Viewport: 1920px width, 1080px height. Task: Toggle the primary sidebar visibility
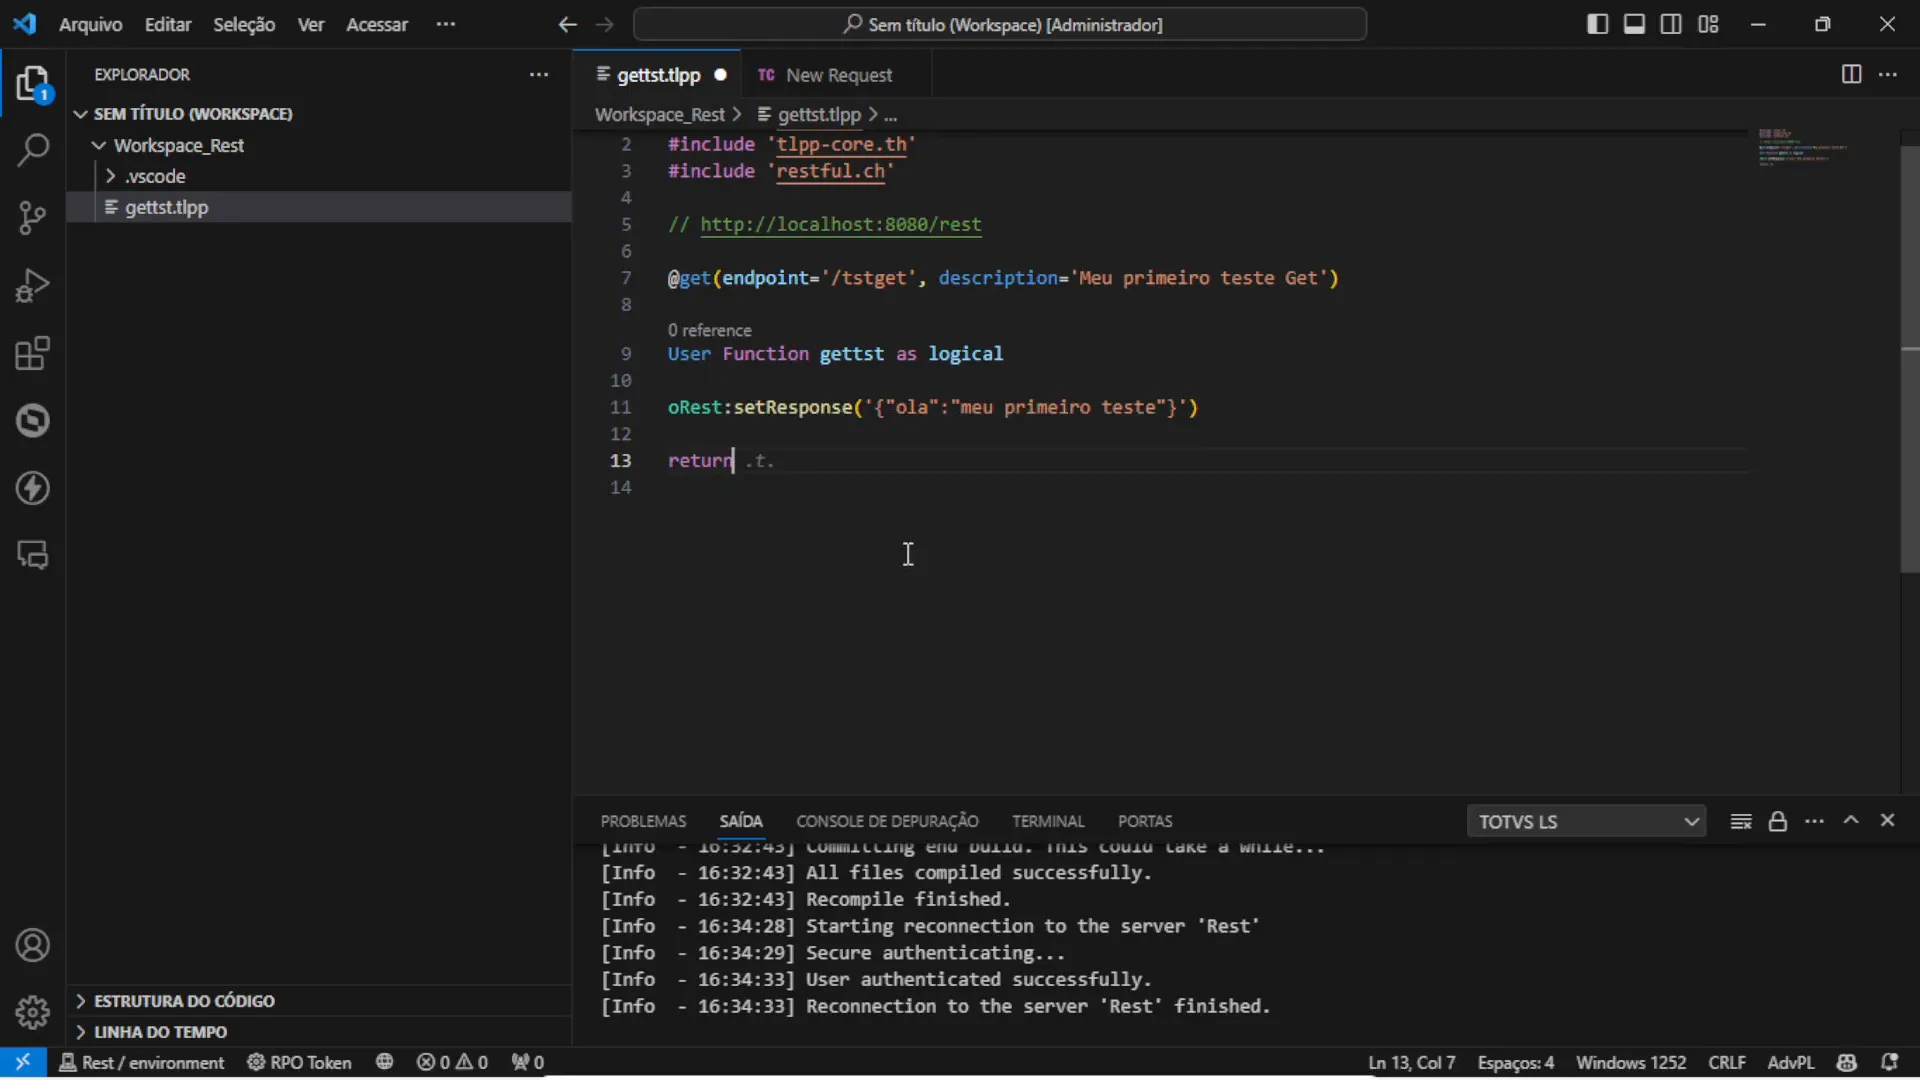click(x=1597, y=24)
